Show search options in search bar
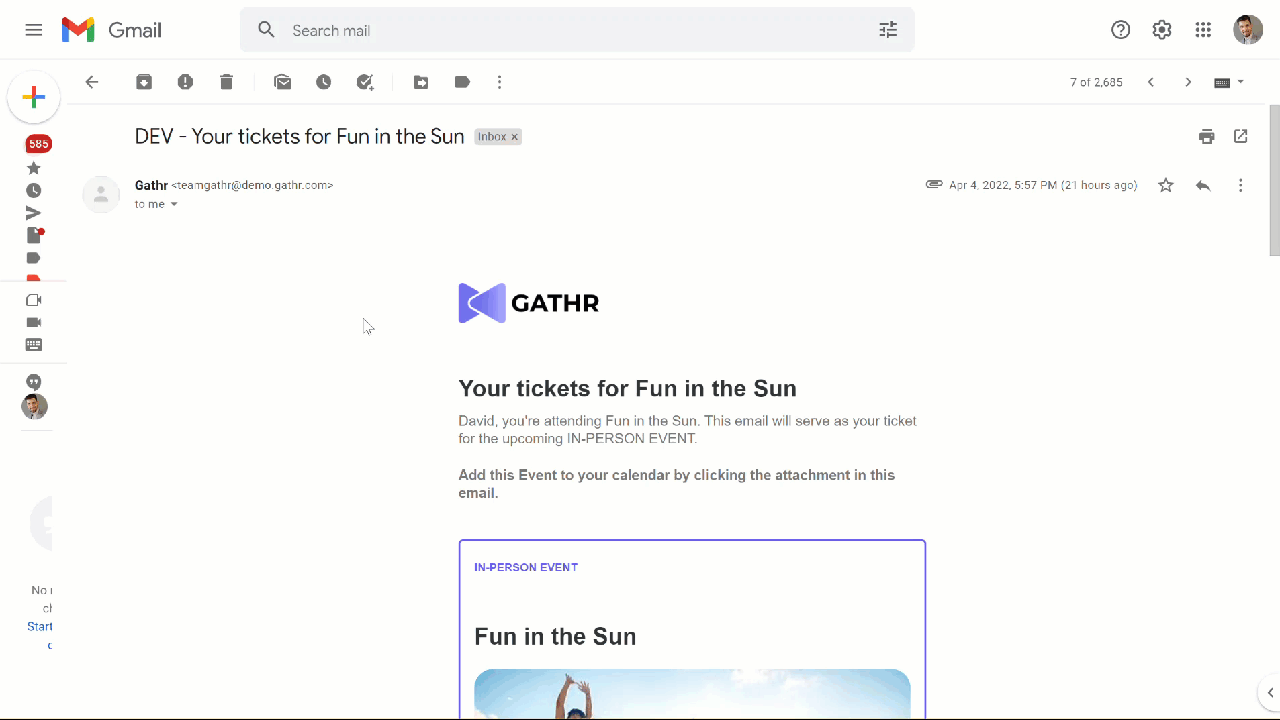Image resolution: width=1280 pixels, height=720 pixels. coord(888,30)
